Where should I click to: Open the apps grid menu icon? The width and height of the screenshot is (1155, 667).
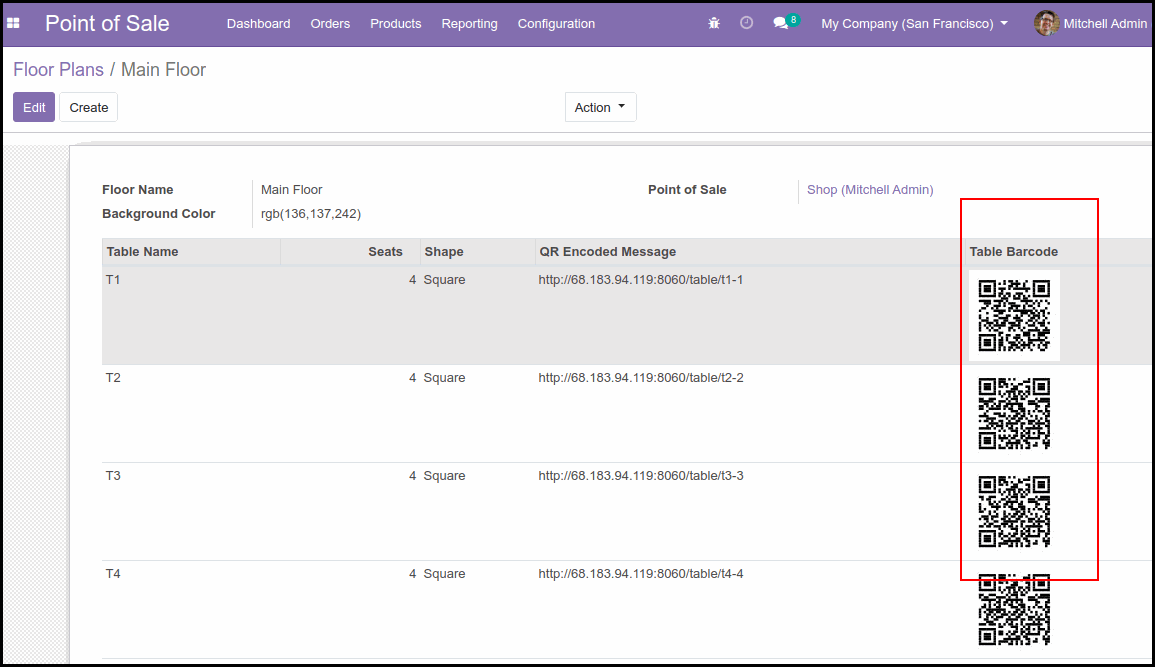(x=13, y=24)
